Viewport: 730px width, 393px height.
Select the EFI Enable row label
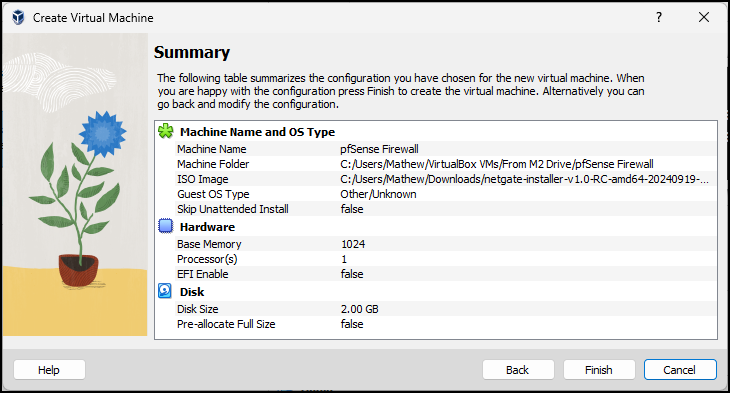(203, 274)
